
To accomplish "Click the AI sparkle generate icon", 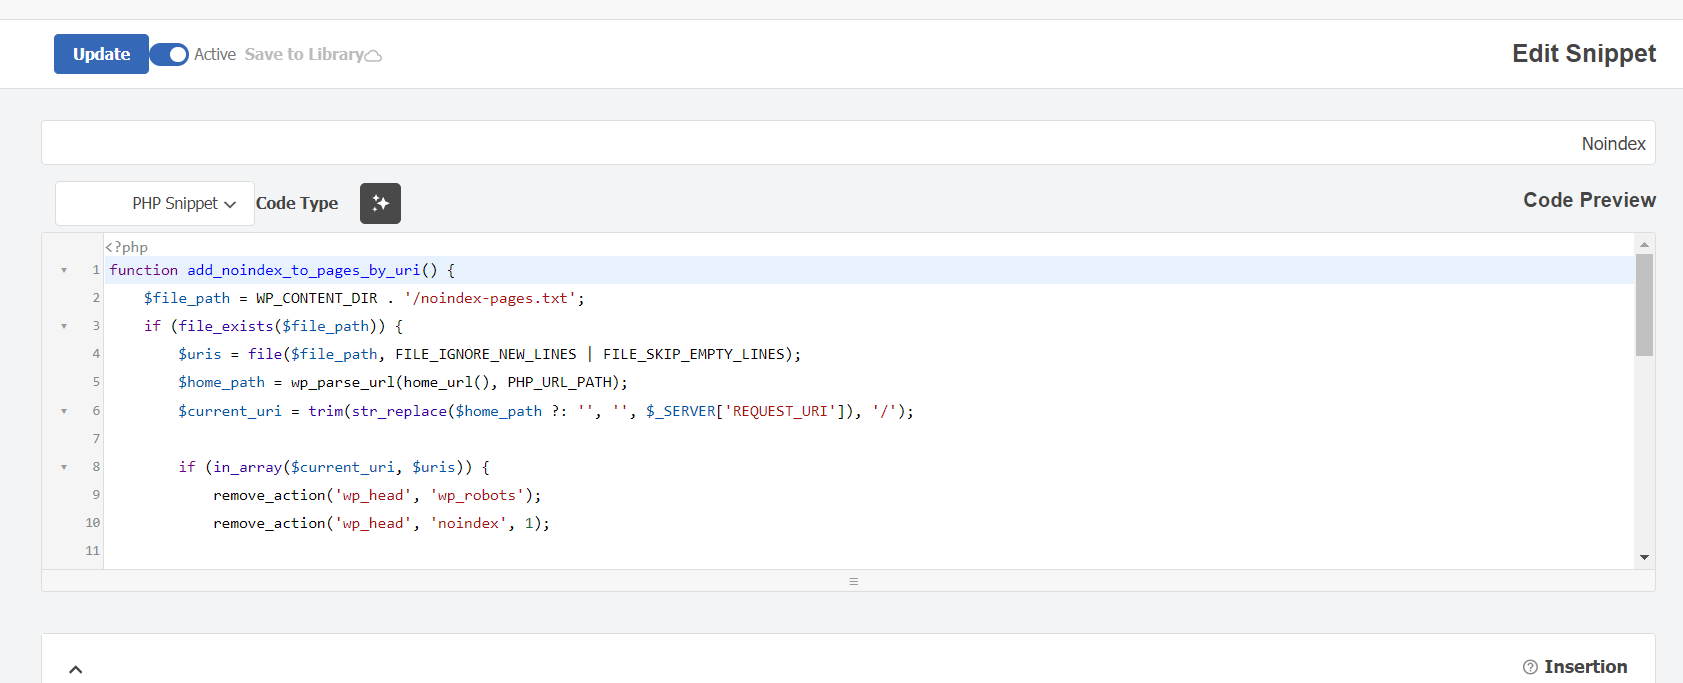I will pyautogui.click(x=380, y=203).
